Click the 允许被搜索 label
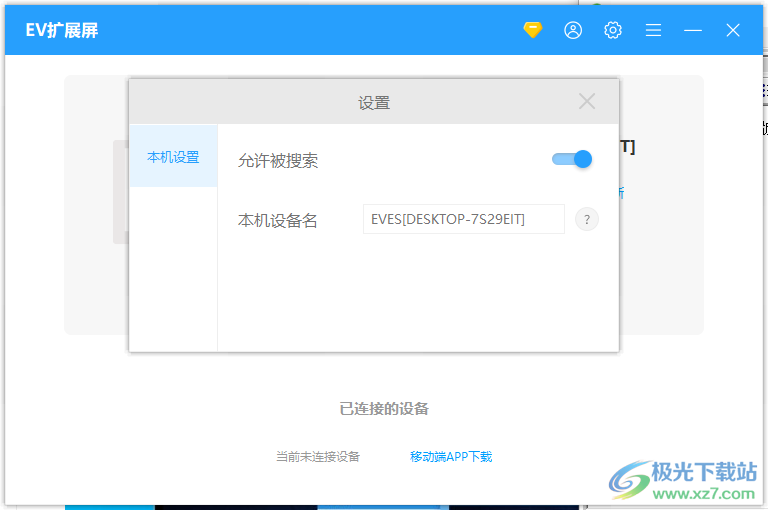 click(278, 161)
